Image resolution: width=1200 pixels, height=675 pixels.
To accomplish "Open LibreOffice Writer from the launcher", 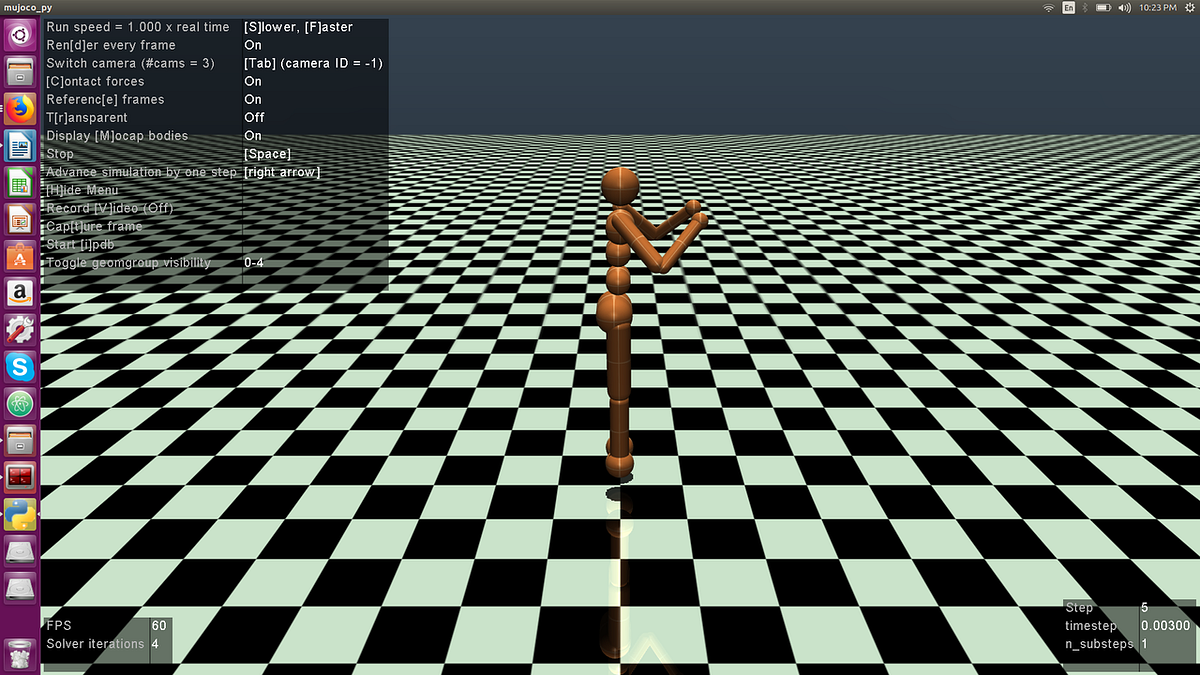I will pyautogui.click(x=20, y=145).
